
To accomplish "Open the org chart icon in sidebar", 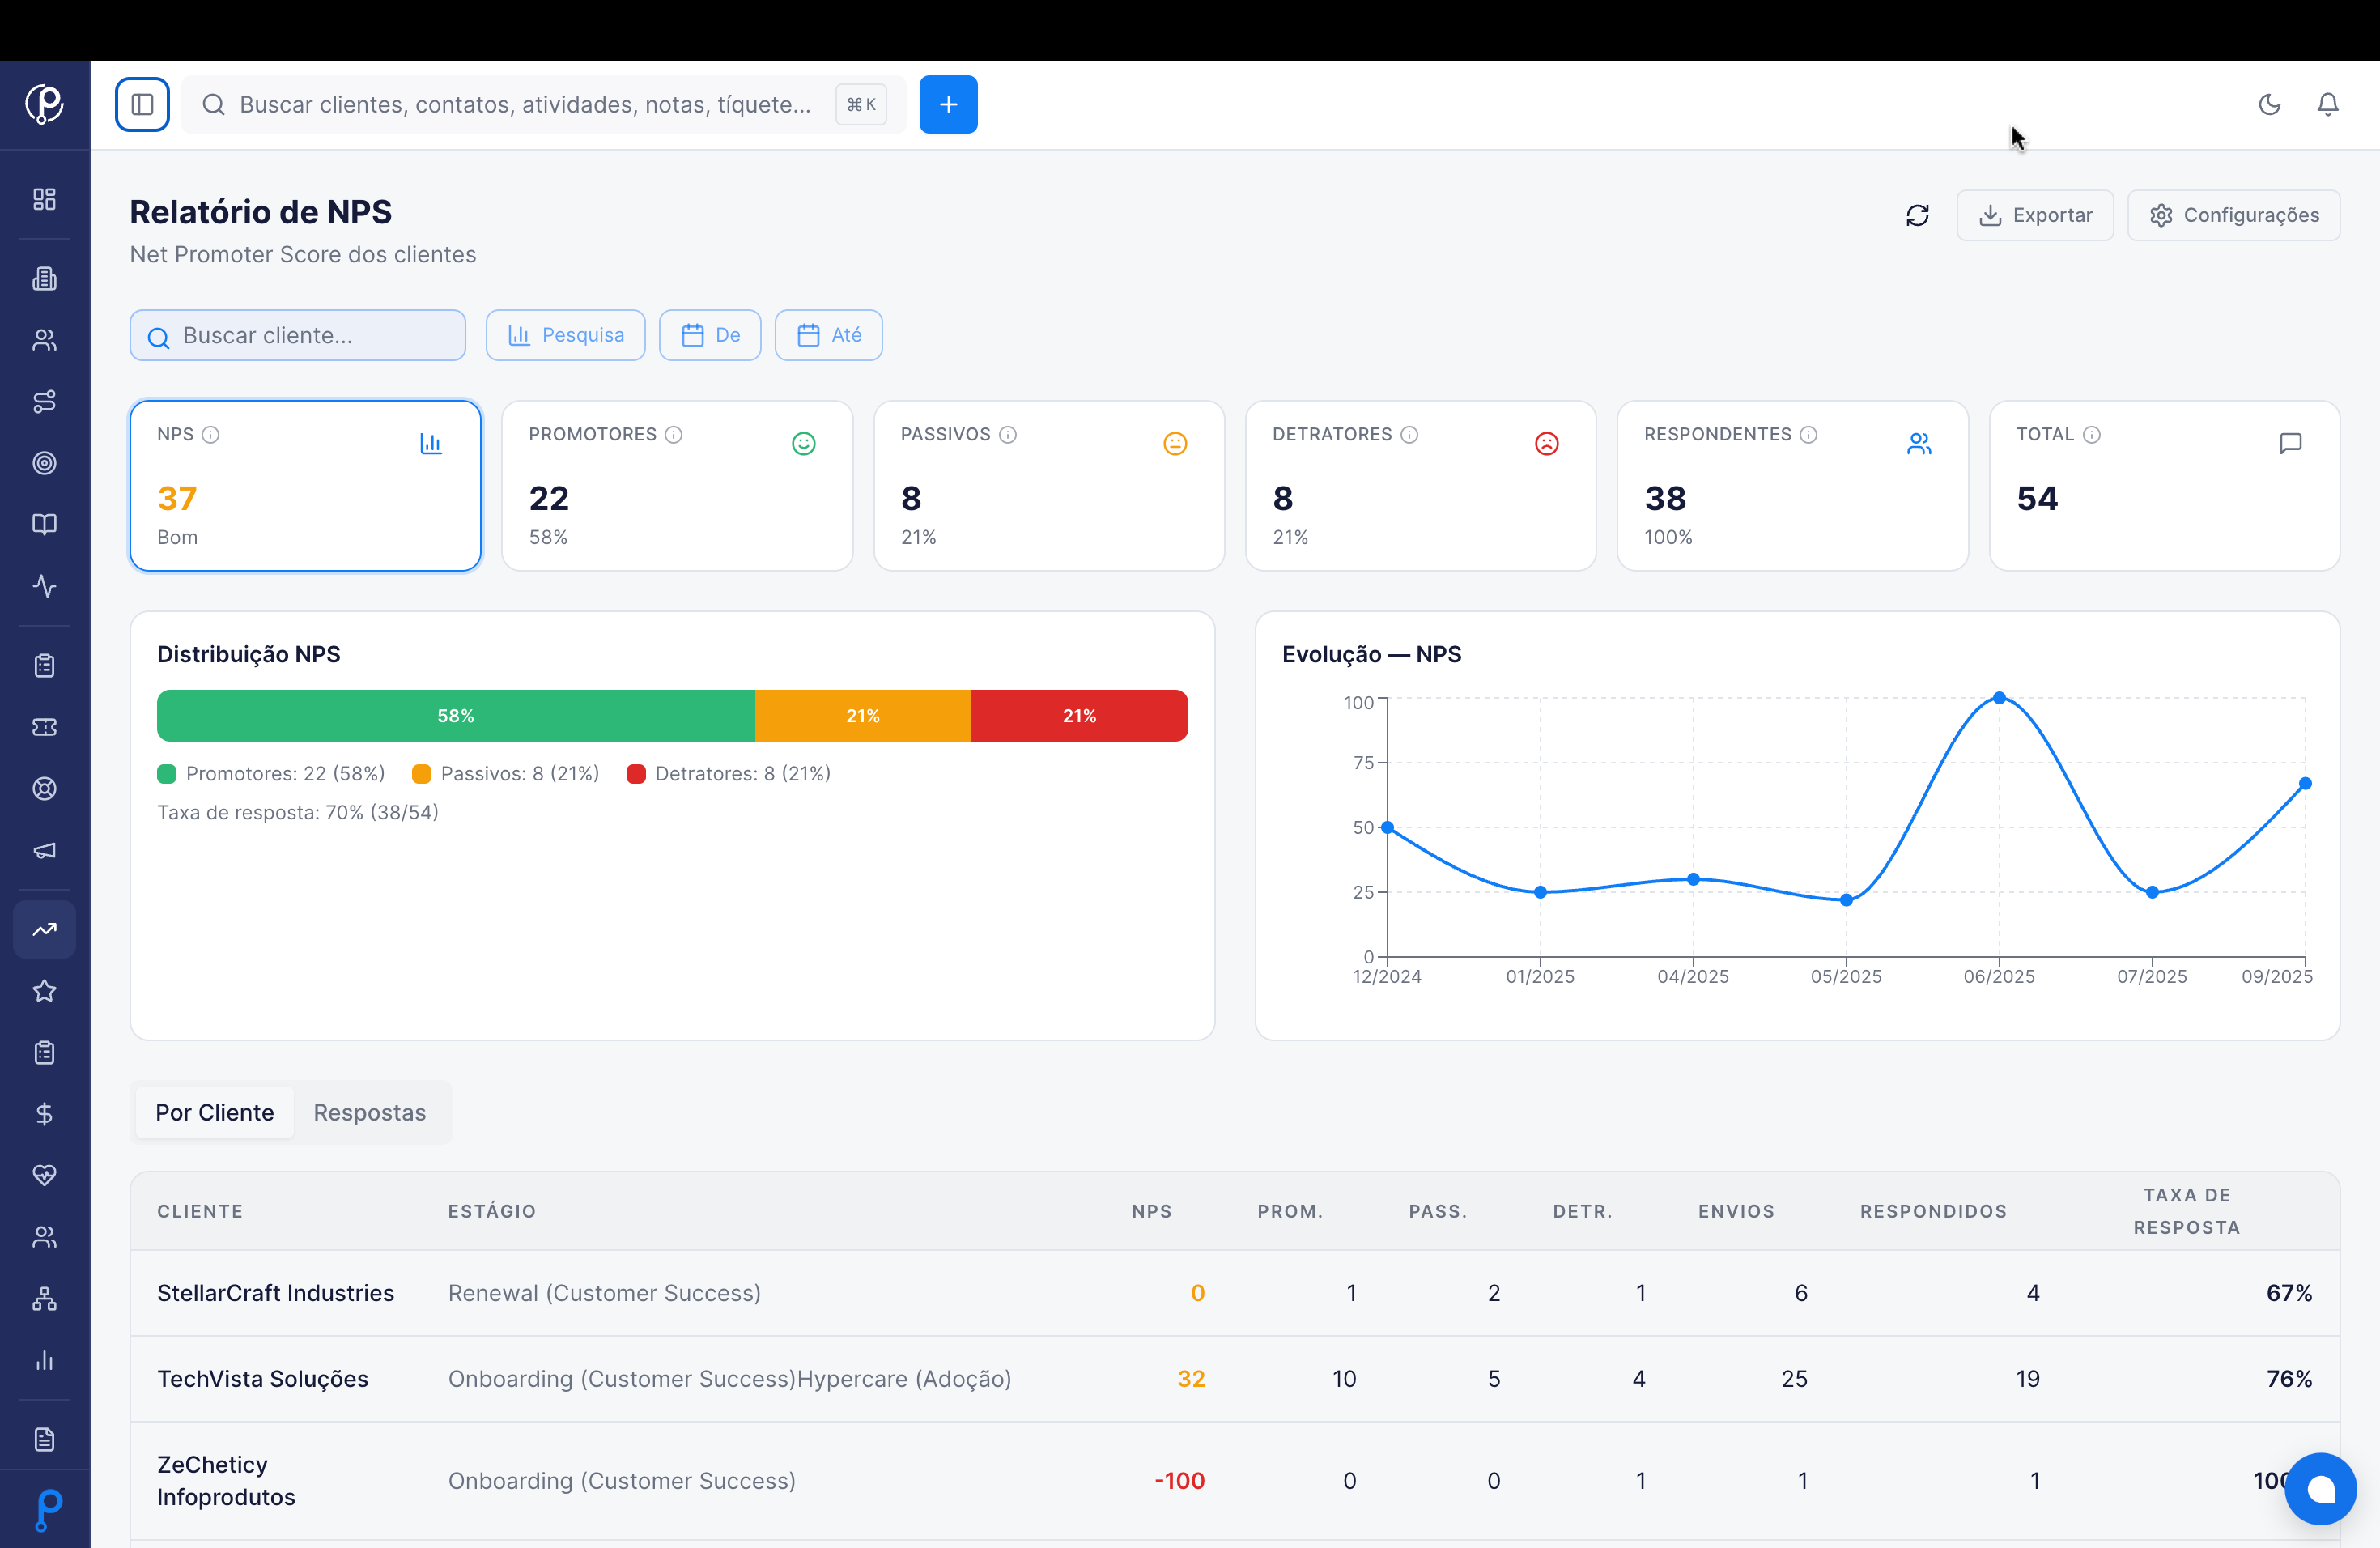I will pyautogui.click(x=44, y=1299).
